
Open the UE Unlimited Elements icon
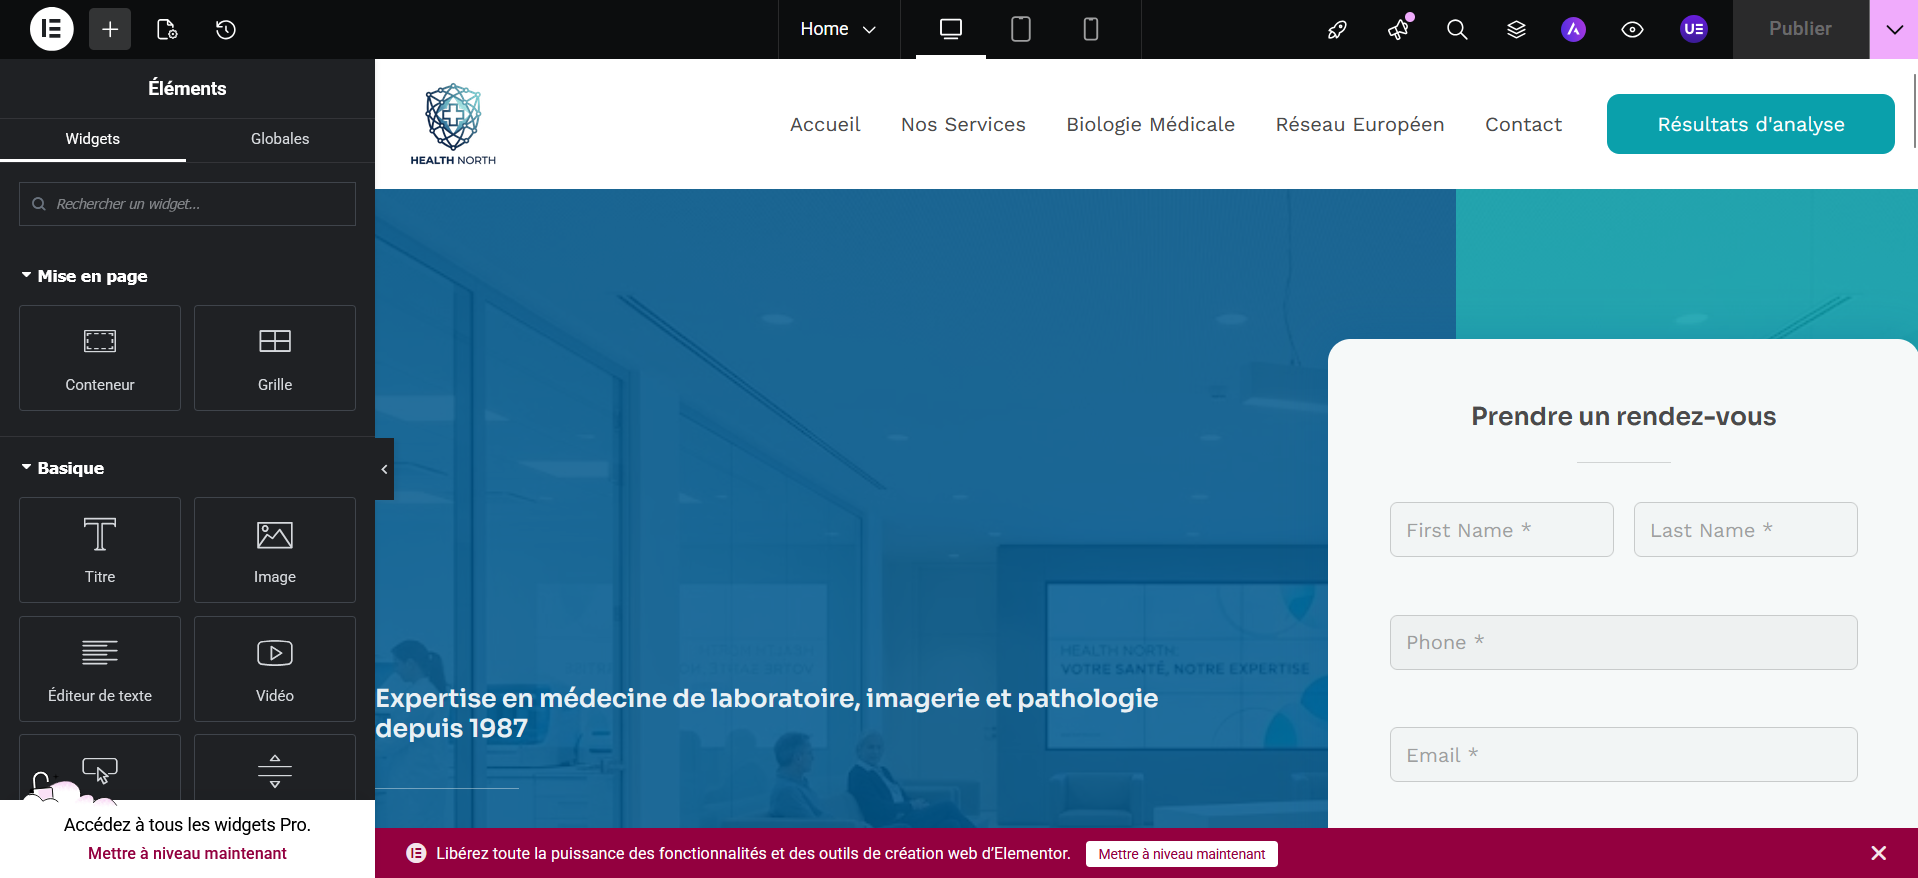[1694, 29]
